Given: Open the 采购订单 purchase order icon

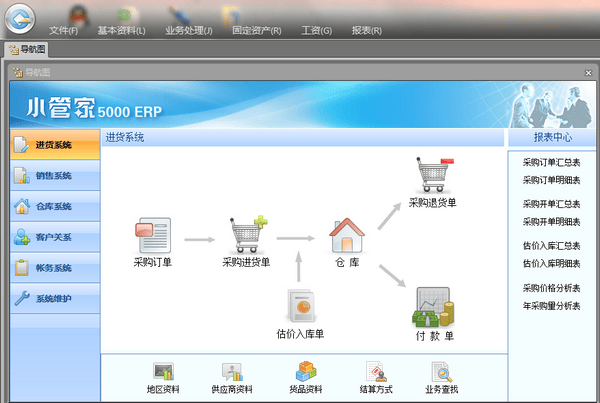Looking at the screenshot, I should click(152, 236).
